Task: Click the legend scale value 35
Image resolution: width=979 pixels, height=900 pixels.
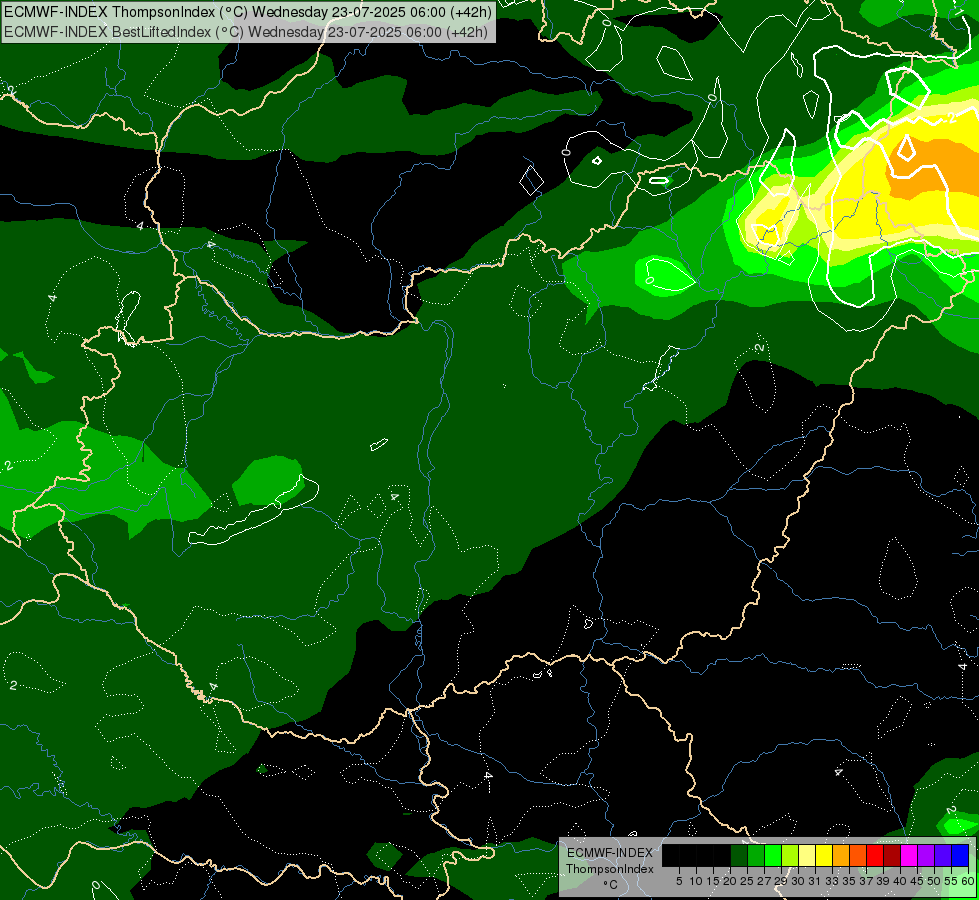Action: (x=849, y=881)
